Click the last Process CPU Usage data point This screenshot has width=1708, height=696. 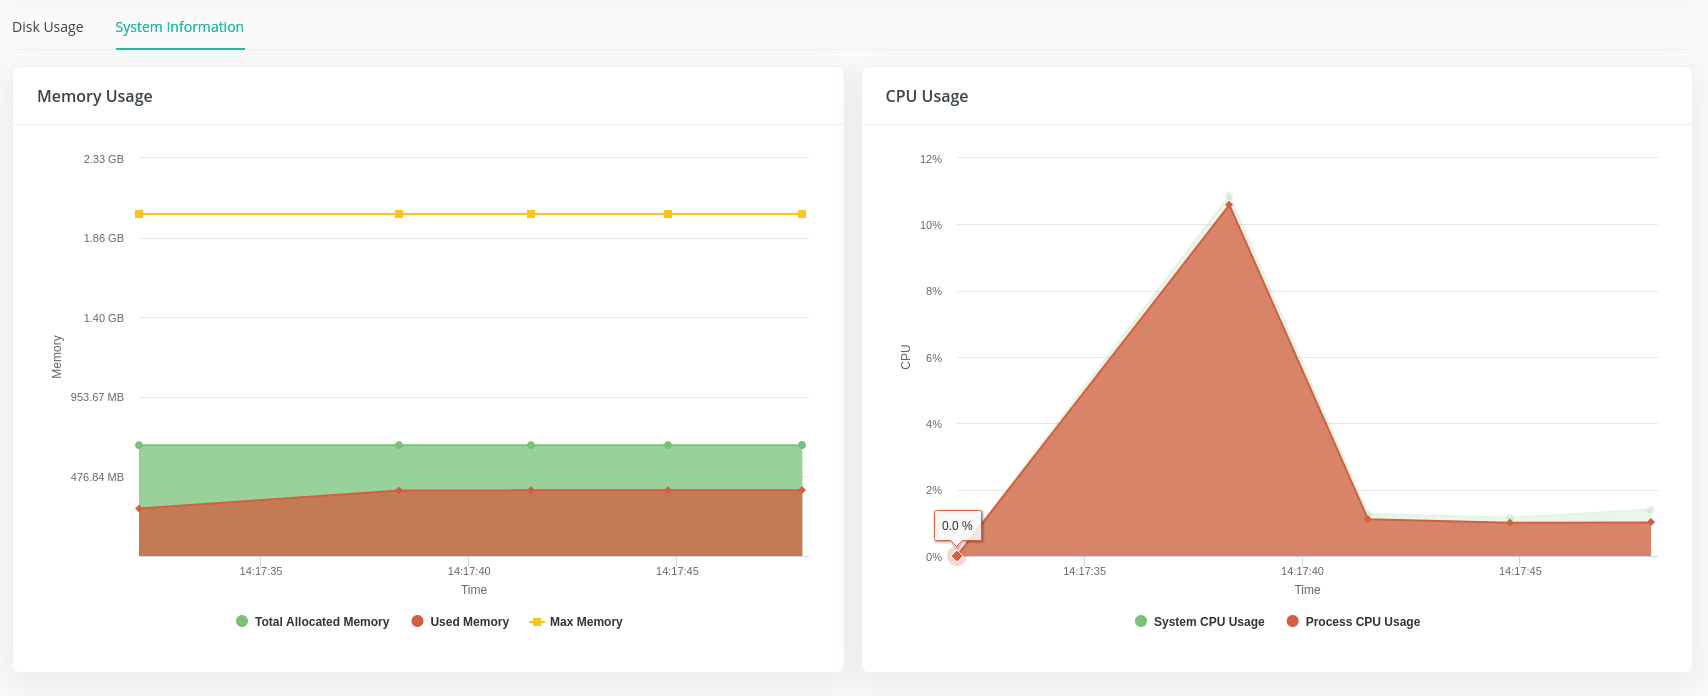click(x=1651, y=522)
